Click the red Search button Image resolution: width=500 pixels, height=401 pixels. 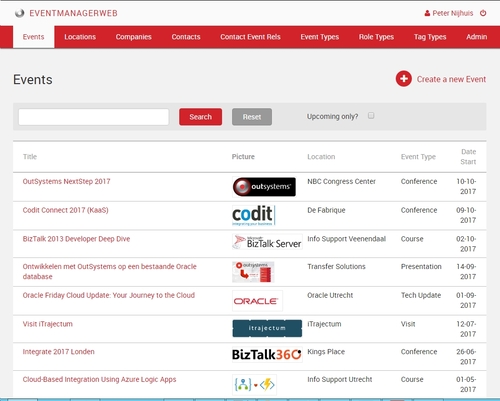point(200,117)
